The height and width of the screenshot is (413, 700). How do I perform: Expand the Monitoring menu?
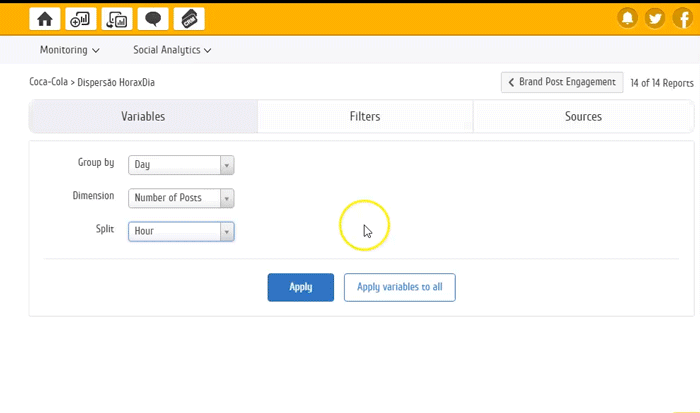pyautogui.click(x=69, y=50)
